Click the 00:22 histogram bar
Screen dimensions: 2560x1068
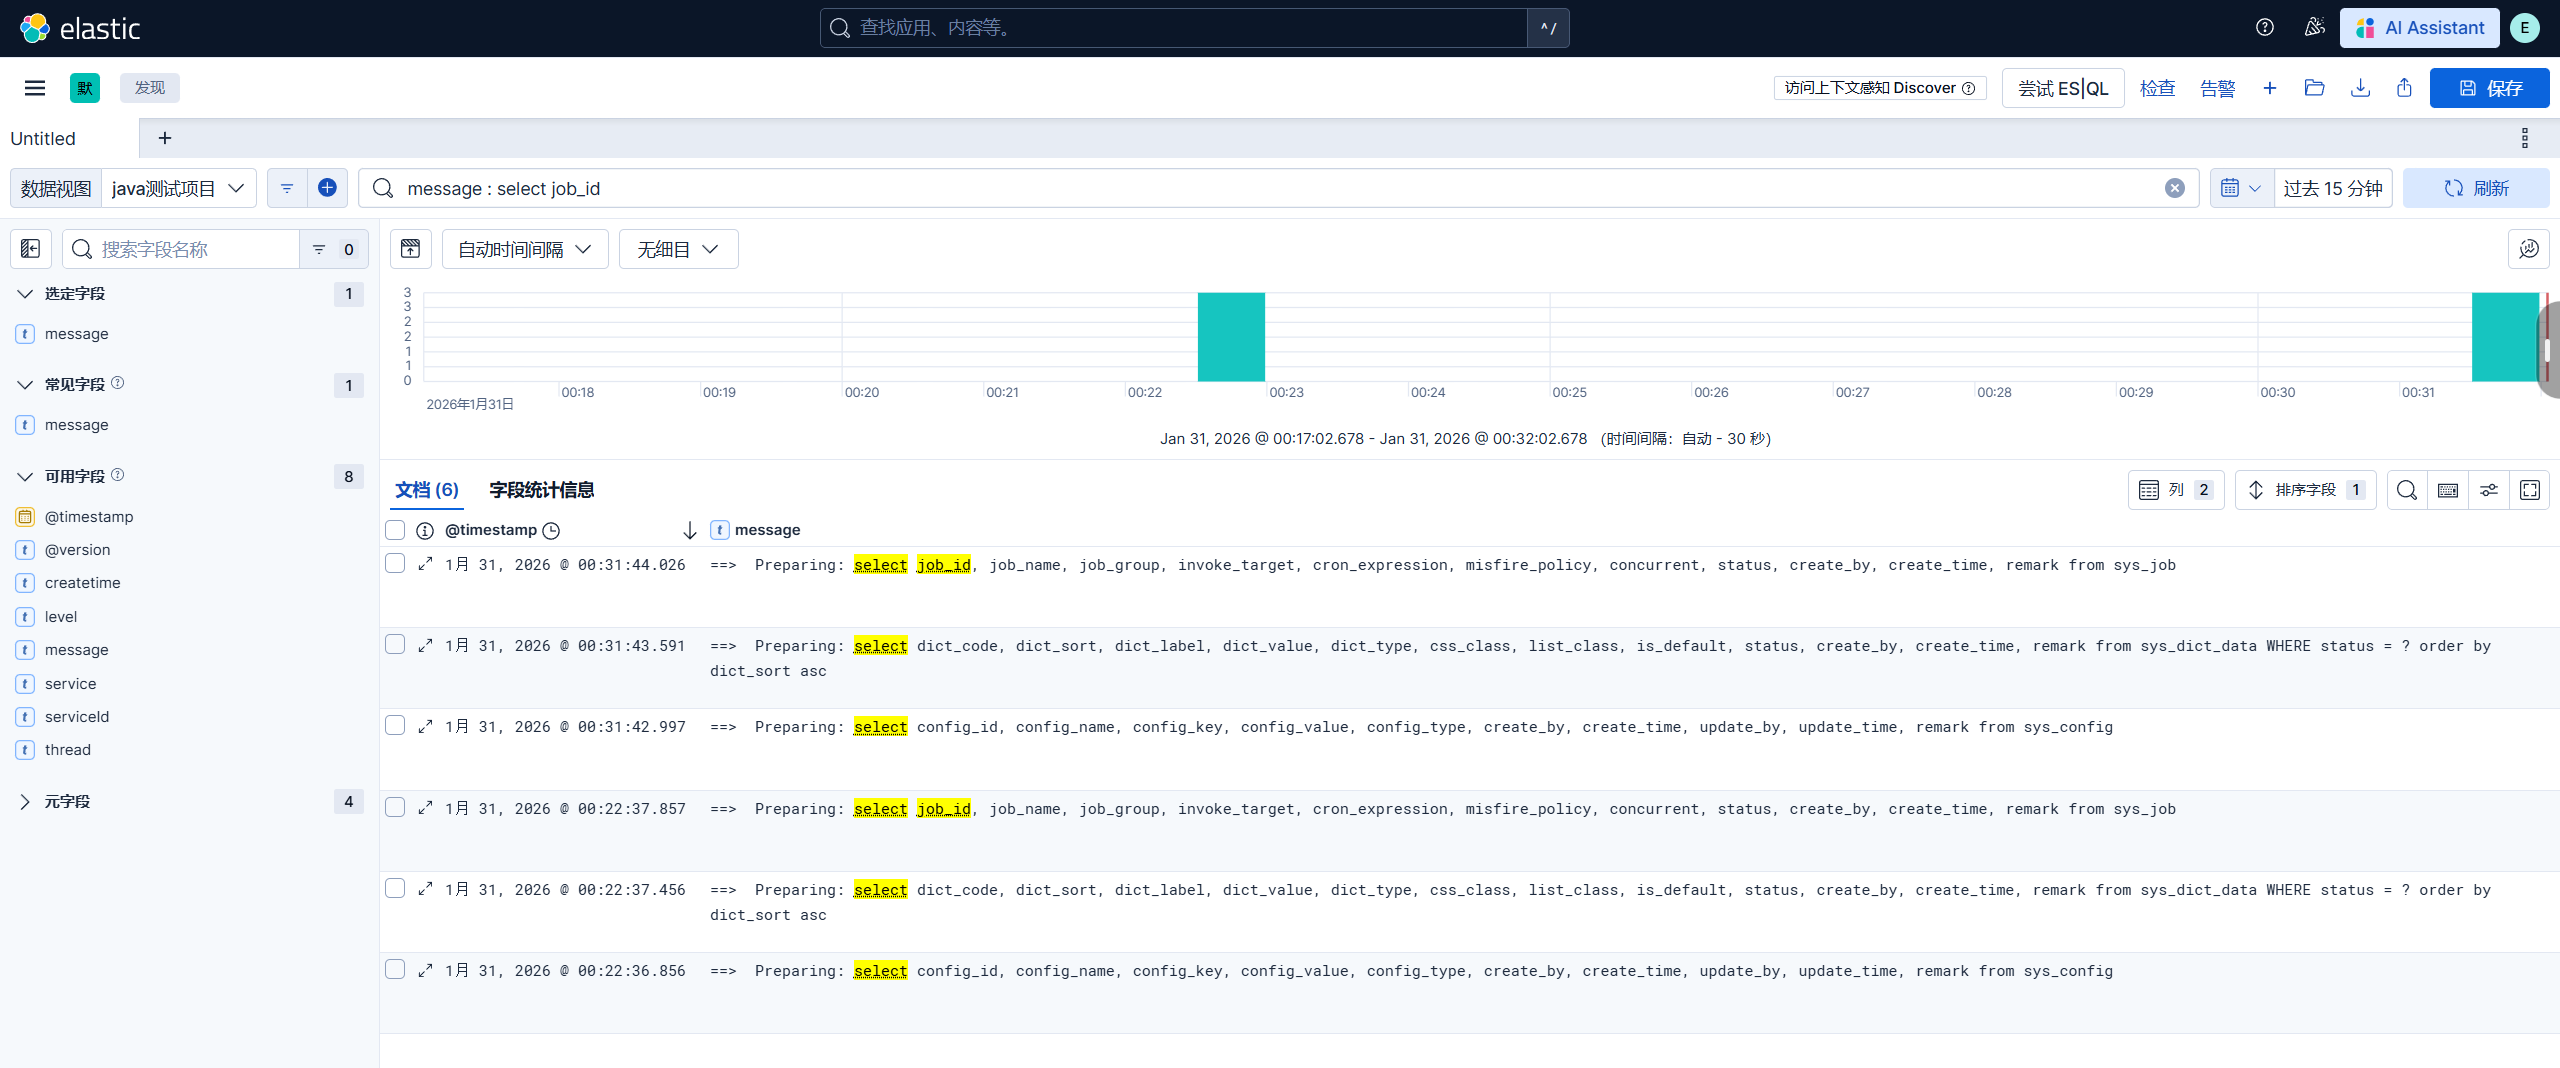[x=1231, y=337]
